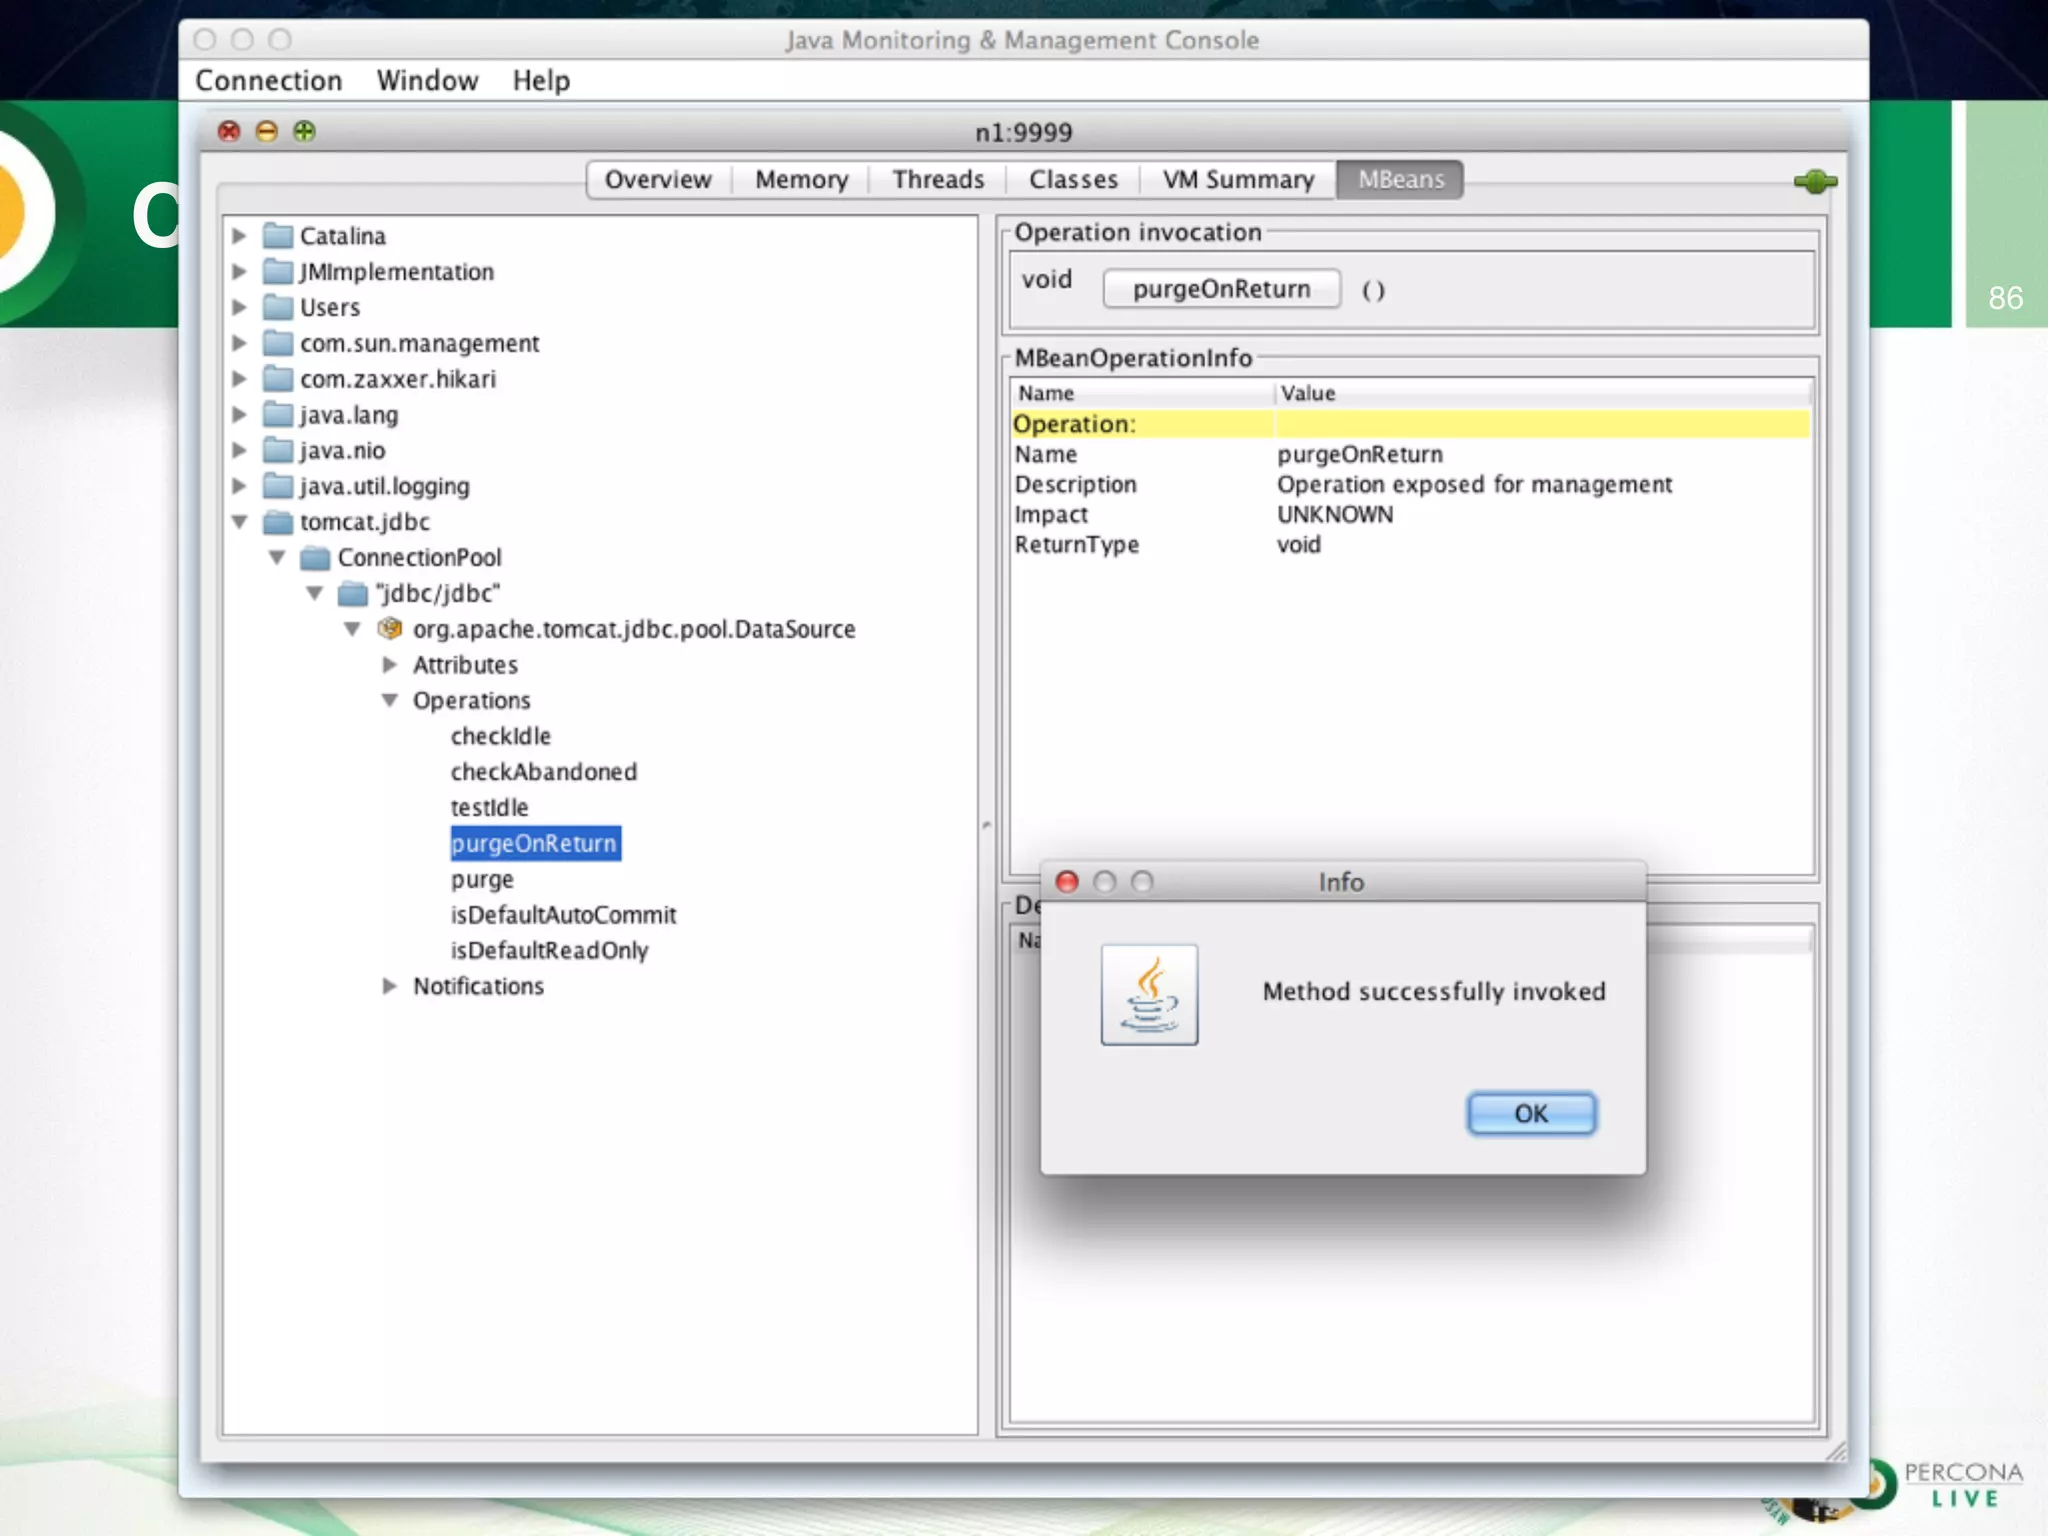The image size is (2048, 1536).
Task: Select org.apache.tomcat.jdbc.pool.DataSource tree label
Action: 634,629
